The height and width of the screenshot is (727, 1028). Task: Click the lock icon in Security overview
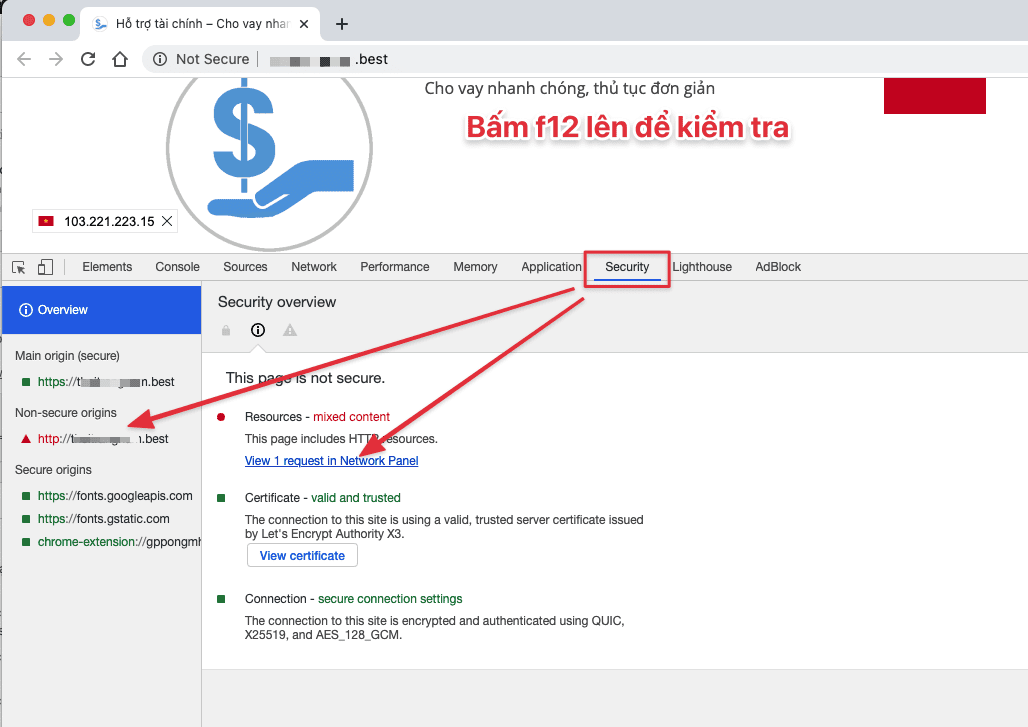click(x=226, y=330)
